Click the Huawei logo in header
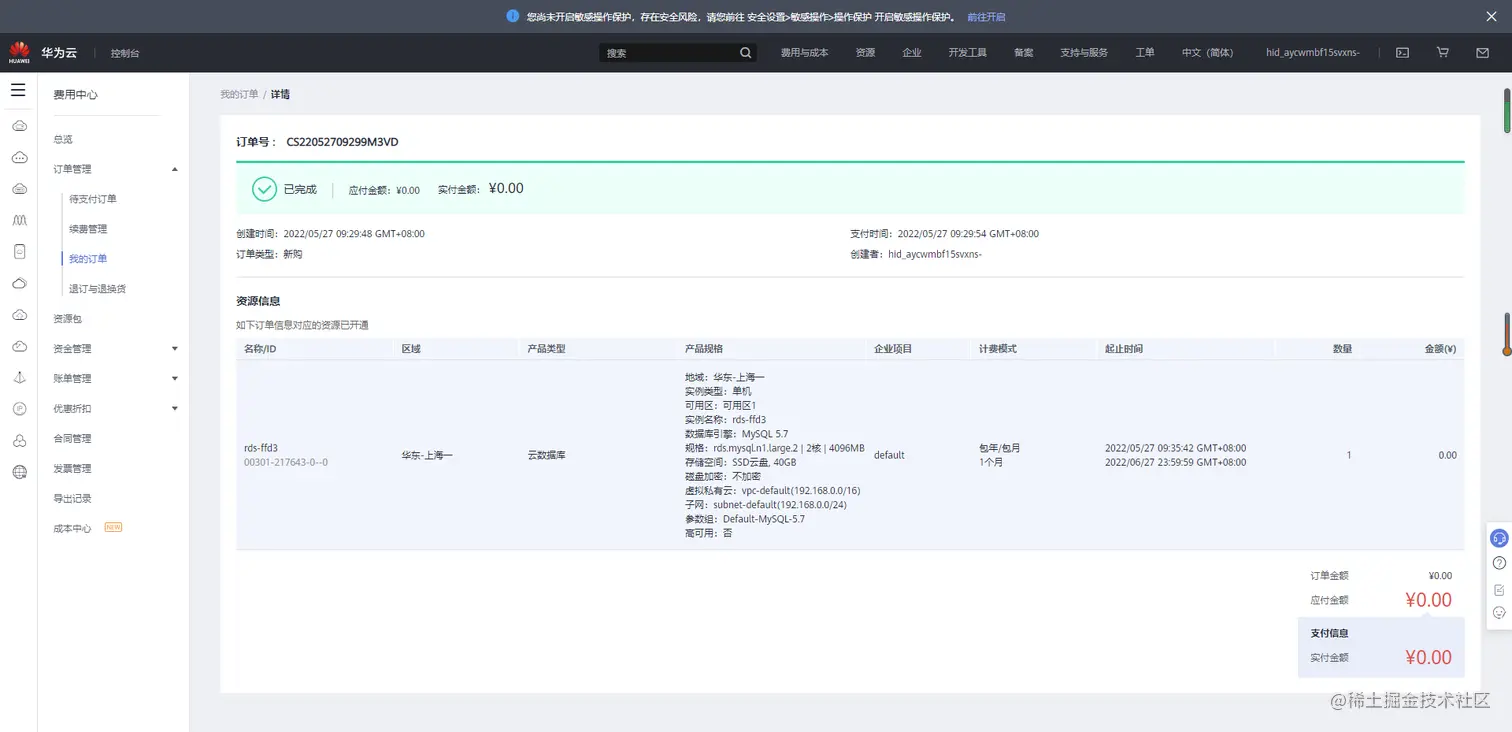 (x=18, y=51)
